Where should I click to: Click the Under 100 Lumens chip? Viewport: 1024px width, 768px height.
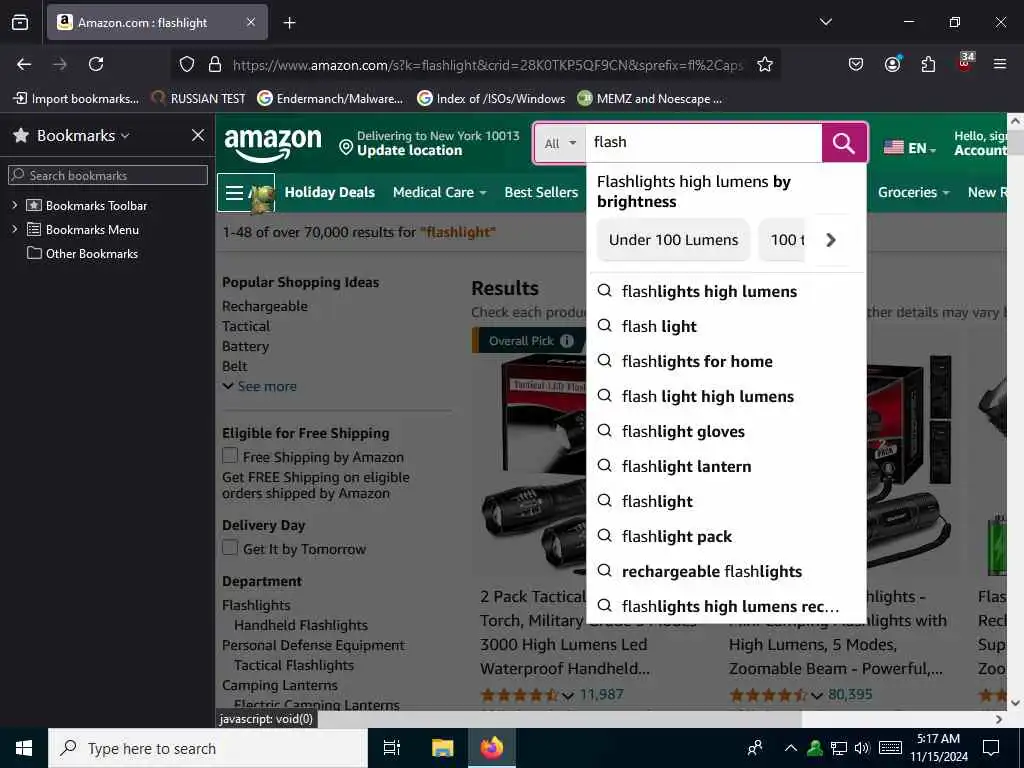673,240
